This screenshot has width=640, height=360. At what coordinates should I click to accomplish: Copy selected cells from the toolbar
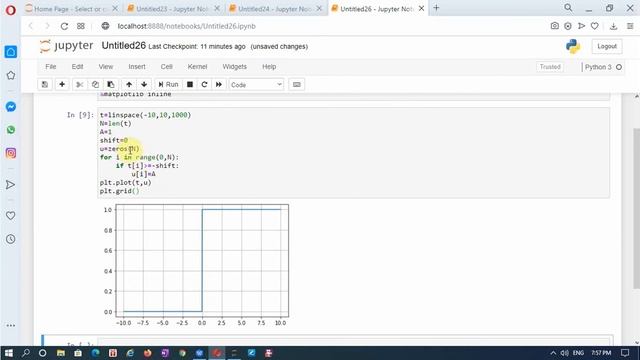(x=95, y=84)
